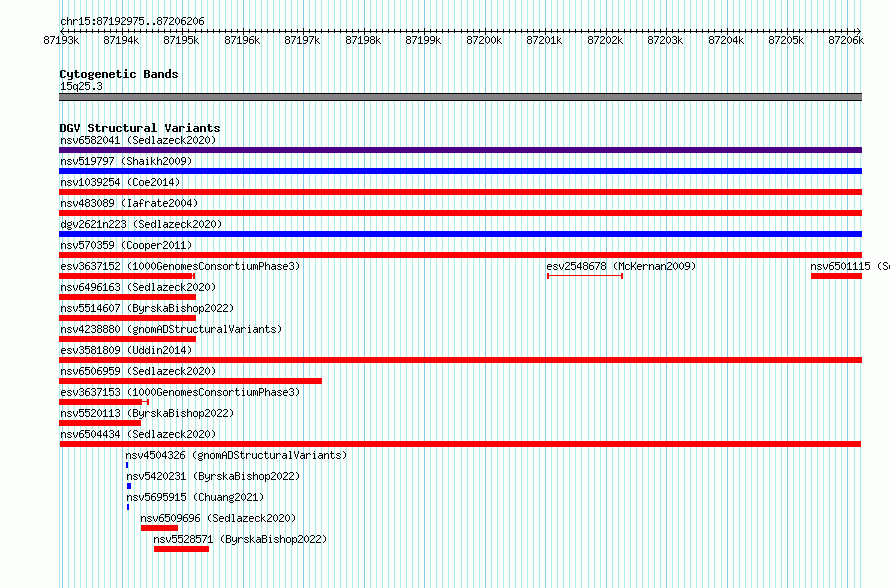This screenshot has height=588, width=890.
Task: Click the 87197k ruler tick label
Action: [302, 40]
